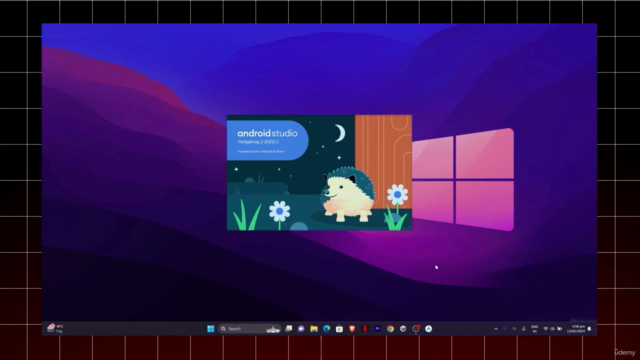Expand the hidden system tray icons chevron
640x360 pixels.
point(496,329)
